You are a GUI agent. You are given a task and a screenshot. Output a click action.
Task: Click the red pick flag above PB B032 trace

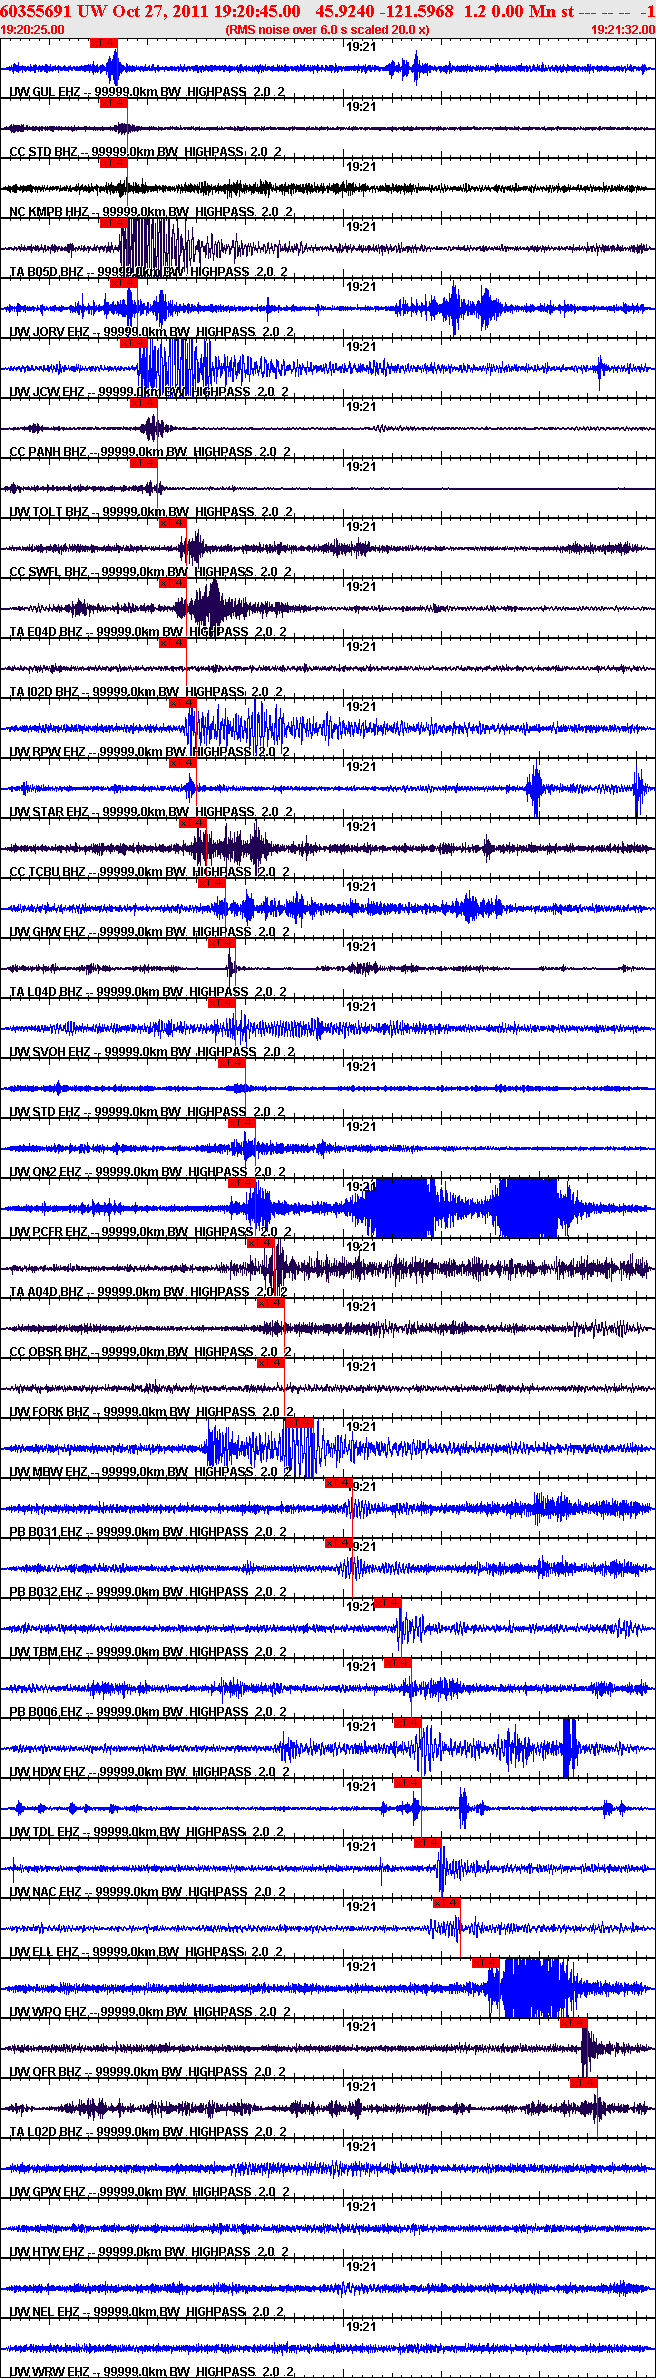[339, 1543]
